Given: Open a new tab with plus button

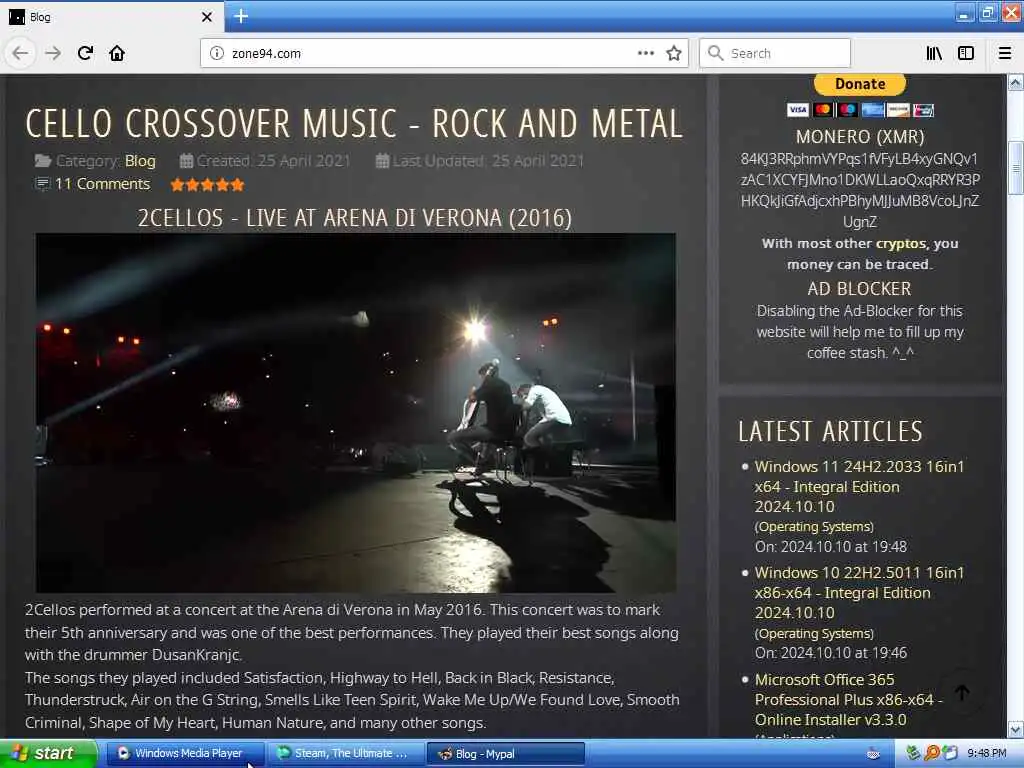Looking at the screenshot, I should (x=241, y=16).
